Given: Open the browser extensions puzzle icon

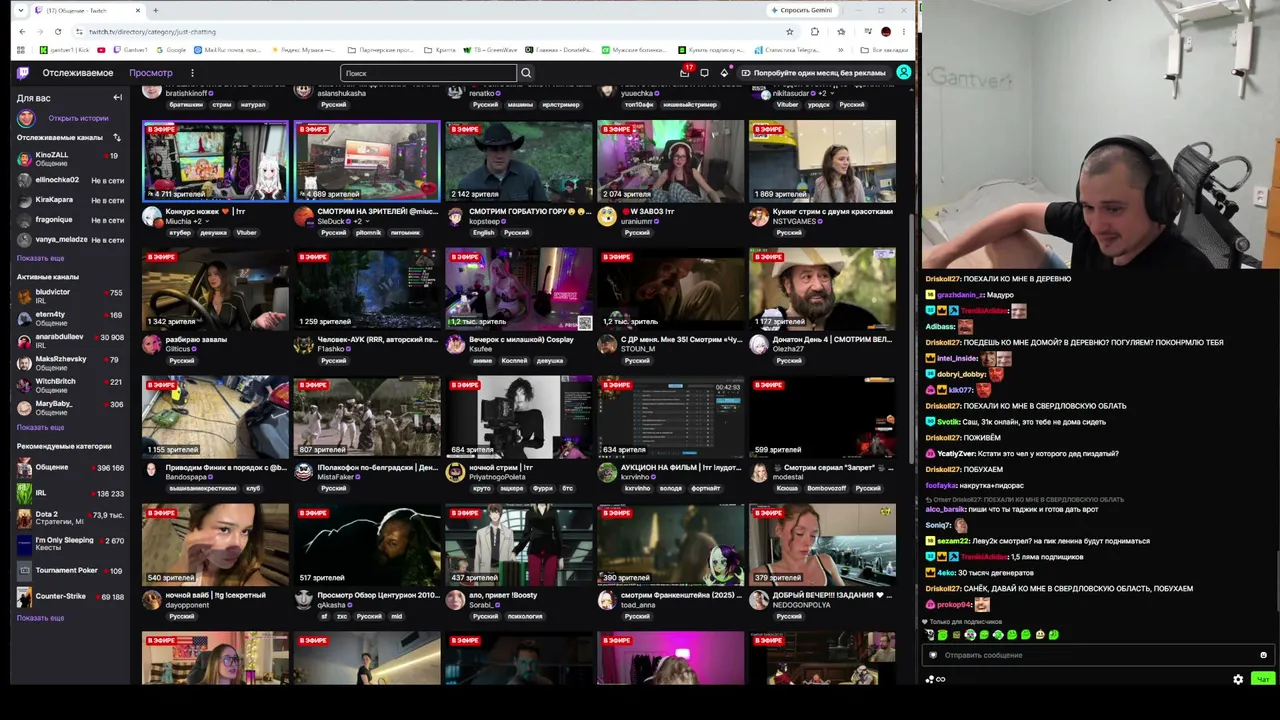Looking at the screenshot, I should 815,31.
